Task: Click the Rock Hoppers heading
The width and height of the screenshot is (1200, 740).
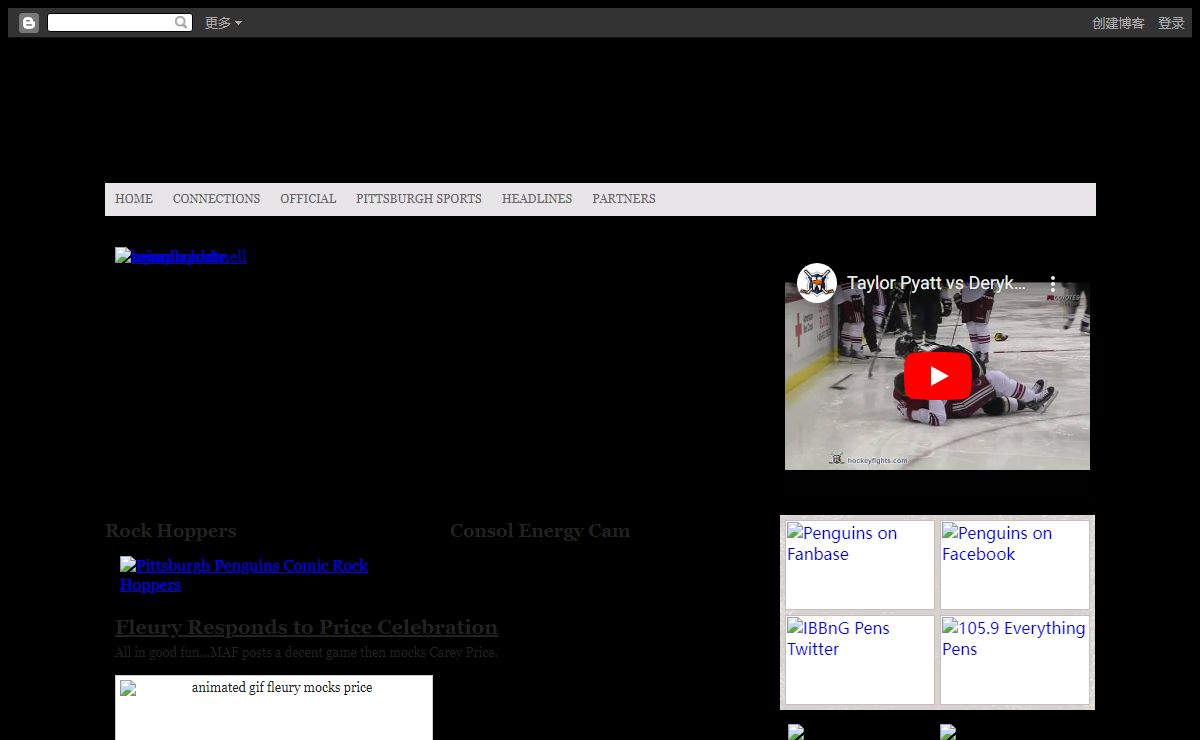Action: click(171, 531)
